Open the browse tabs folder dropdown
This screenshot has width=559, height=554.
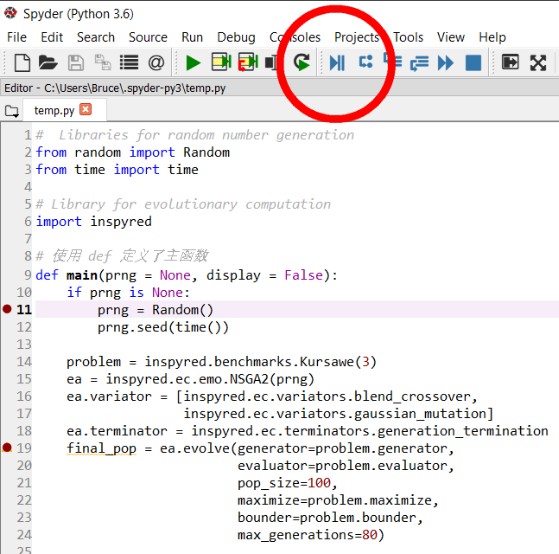[12, 111]
